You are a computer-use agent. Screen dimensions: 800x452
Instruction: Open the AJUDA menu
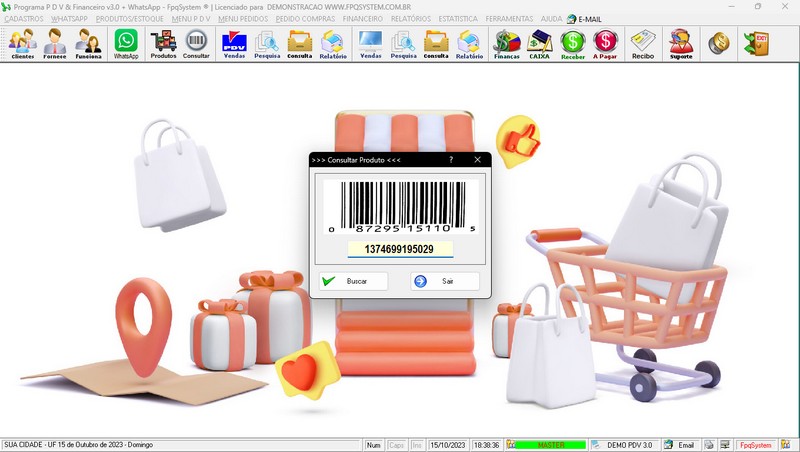coord(552,19)
